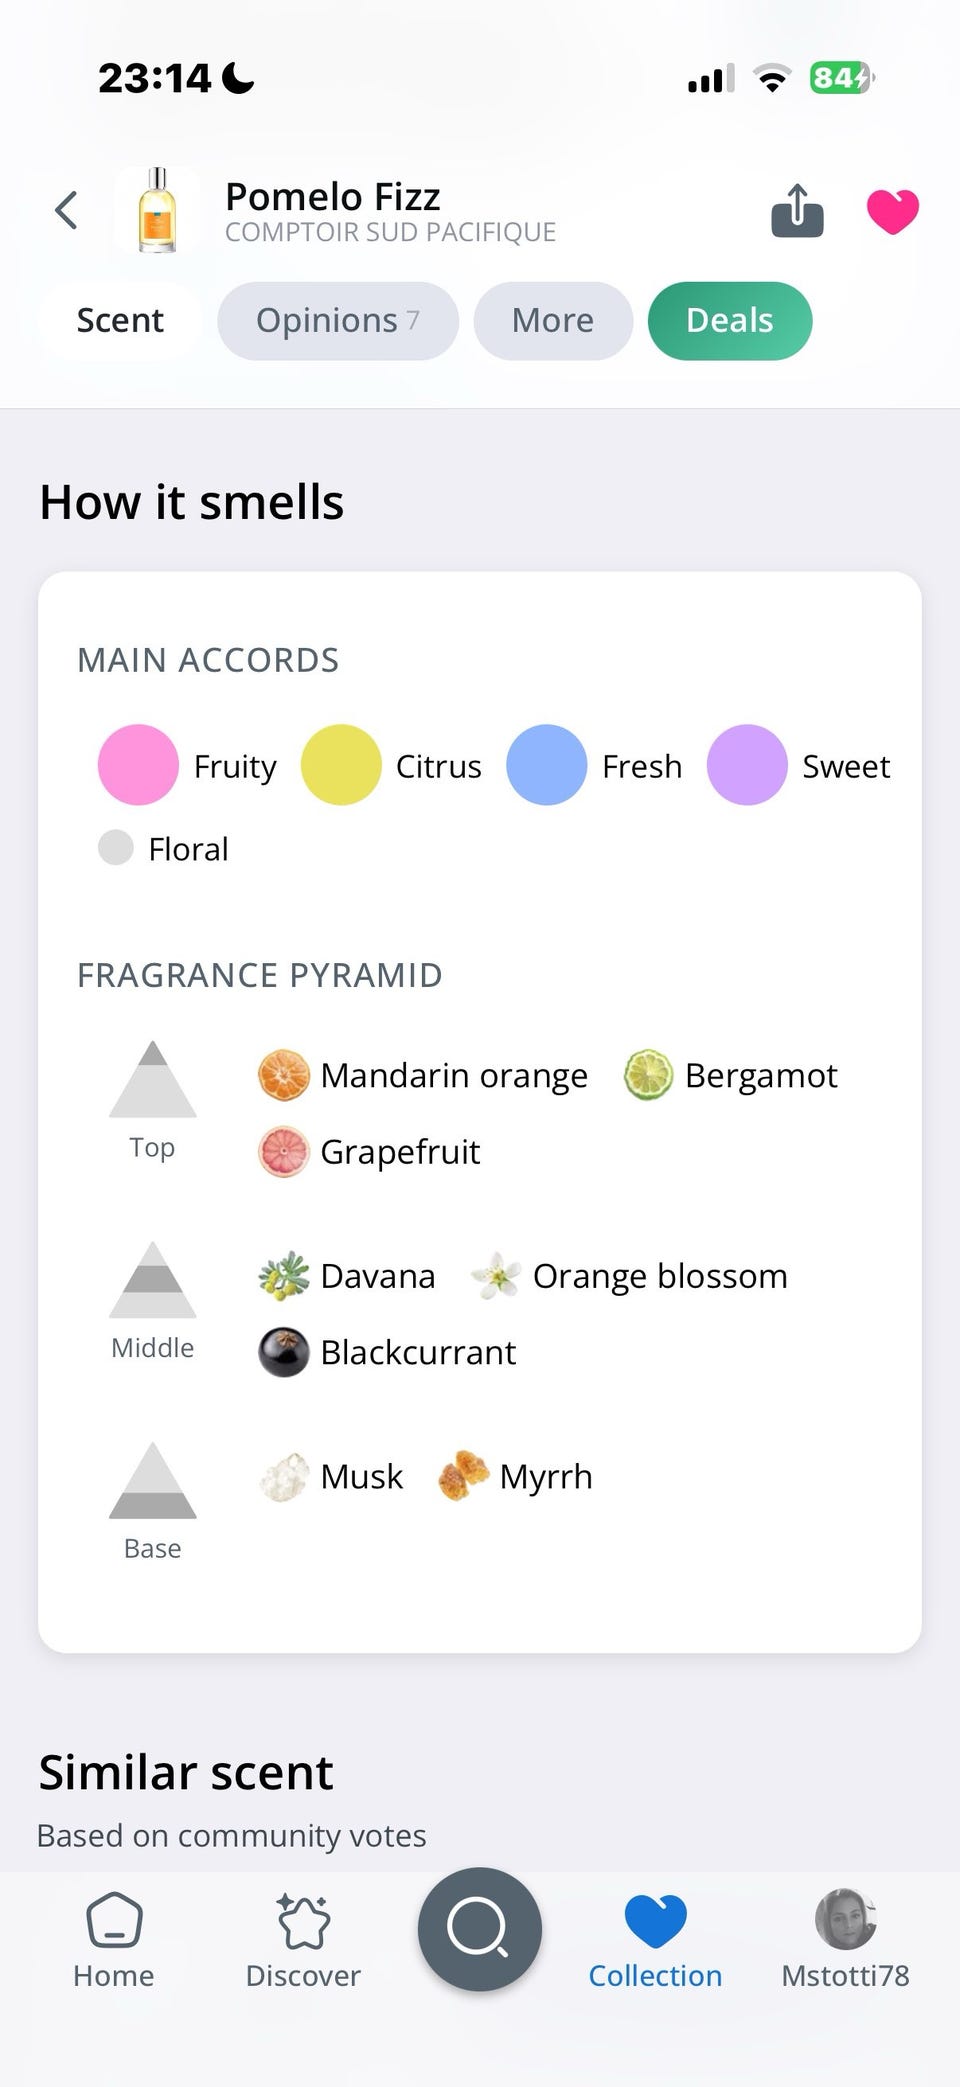Open the Pomelo Fizz bottle thumbnail

coord(157,210)
